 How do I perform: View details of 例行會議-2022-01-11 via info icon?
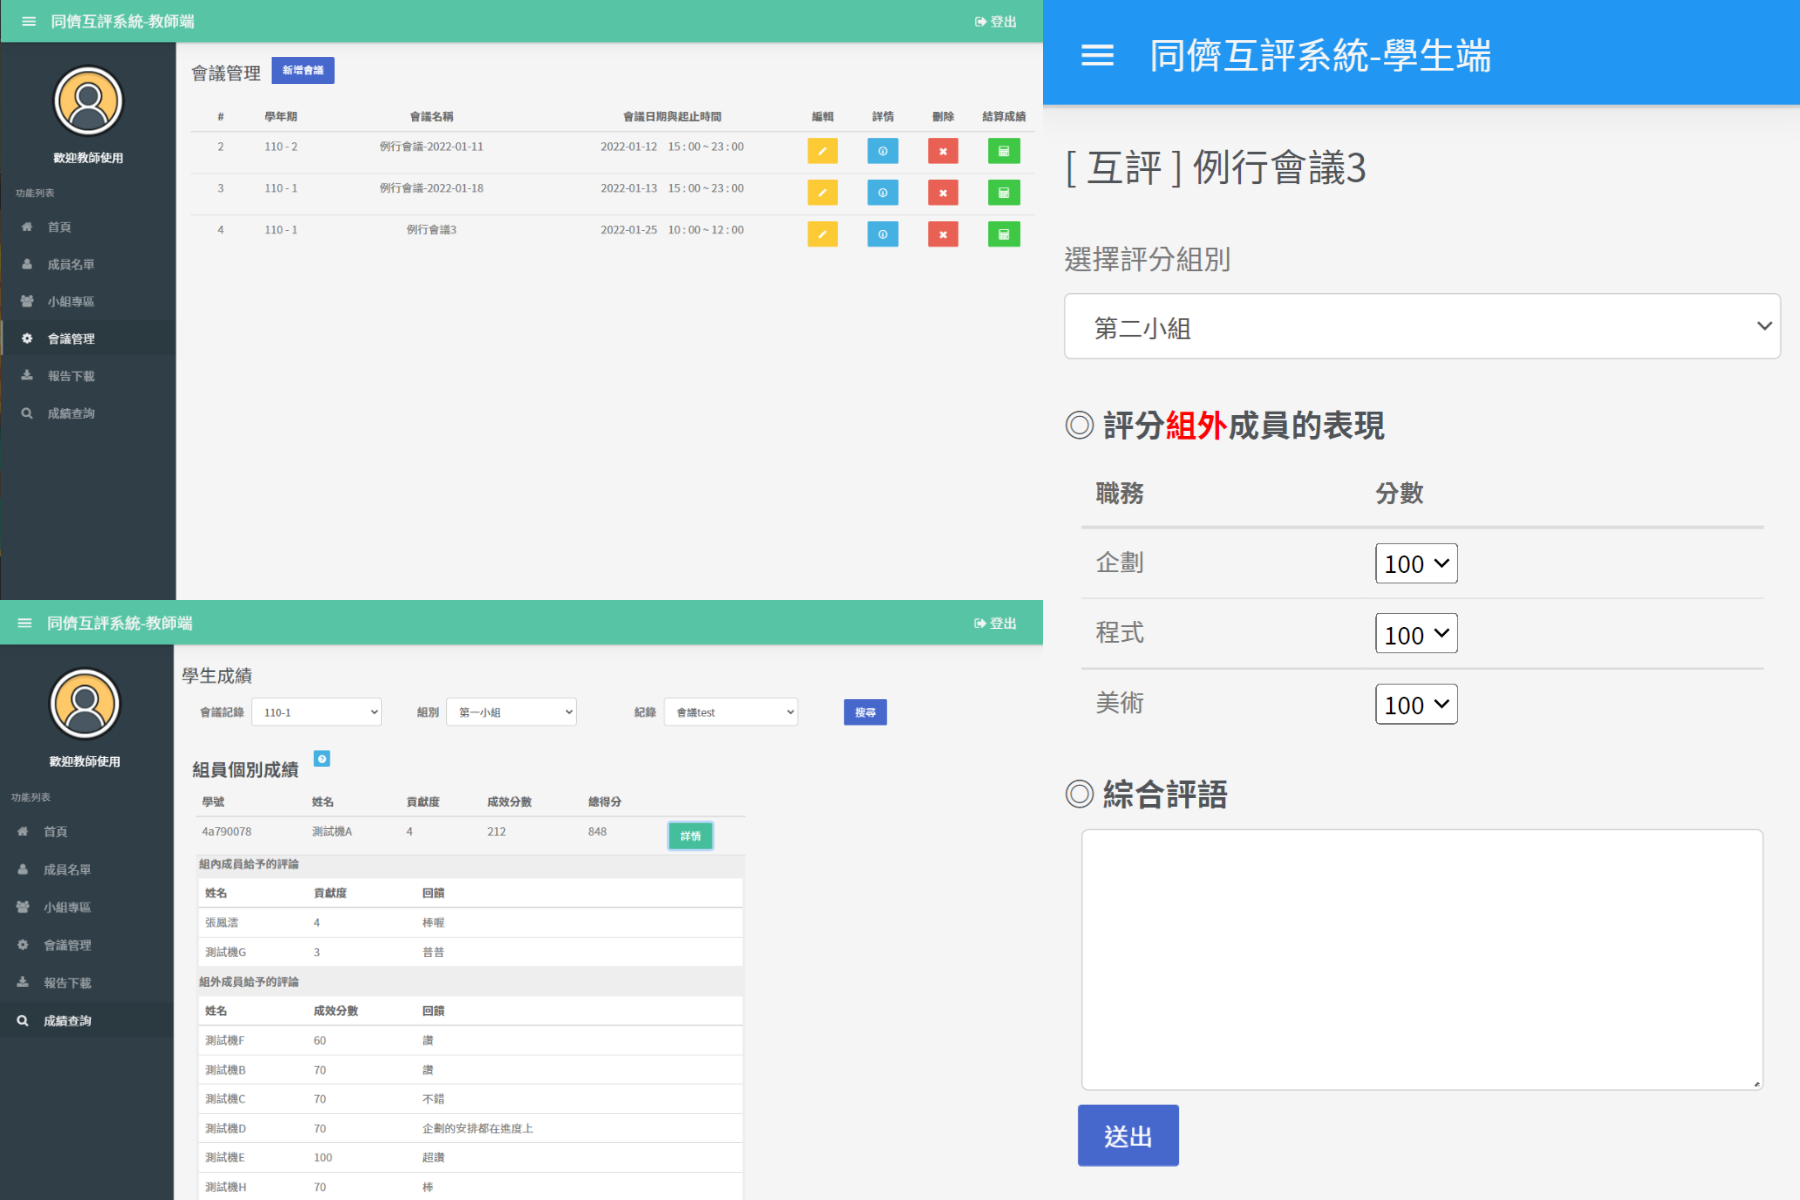click(882, 151)
